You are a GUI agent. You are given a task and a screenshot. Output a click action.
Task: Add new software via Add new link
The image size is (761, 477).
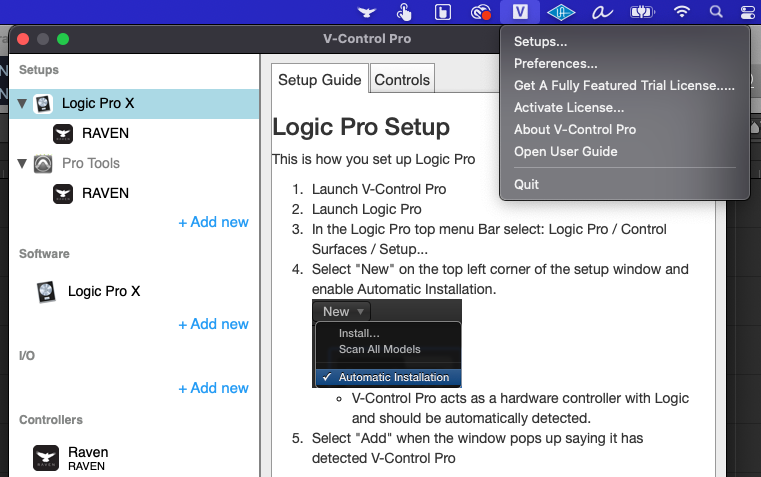(214, 324)
